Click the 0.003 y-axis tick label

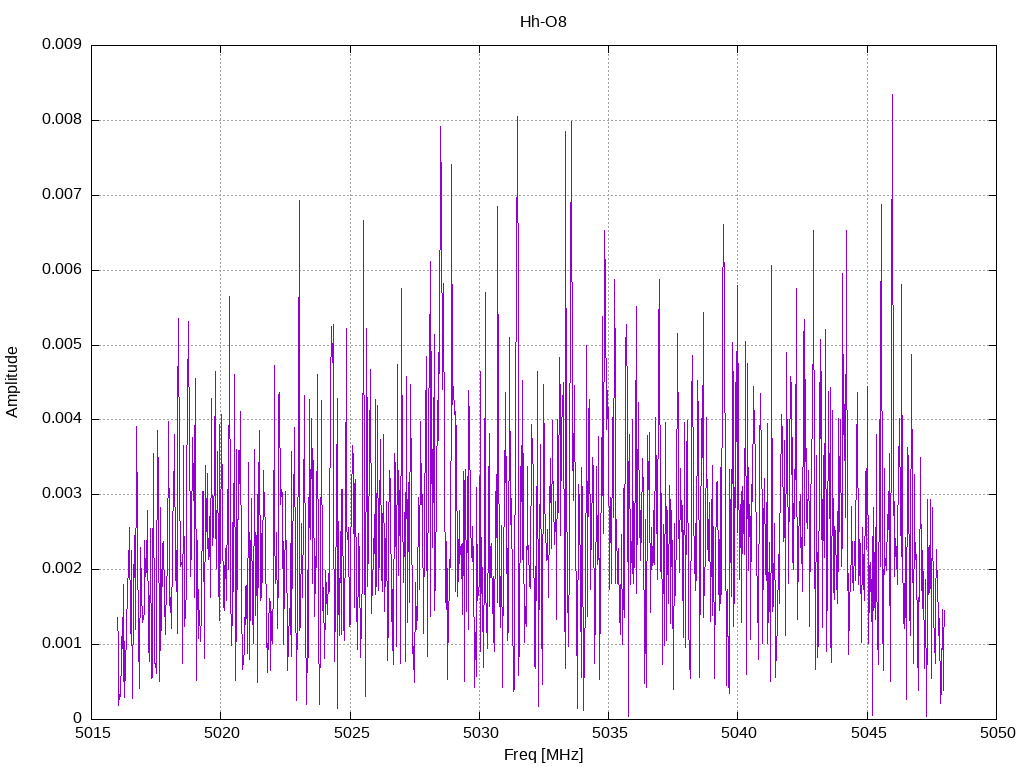pos(62,494)
